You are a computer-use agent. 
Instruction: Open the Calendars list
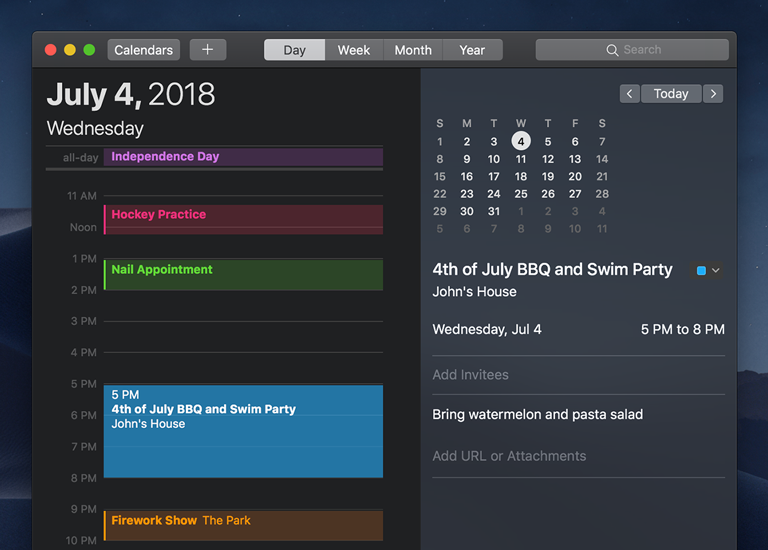[144, 50]
